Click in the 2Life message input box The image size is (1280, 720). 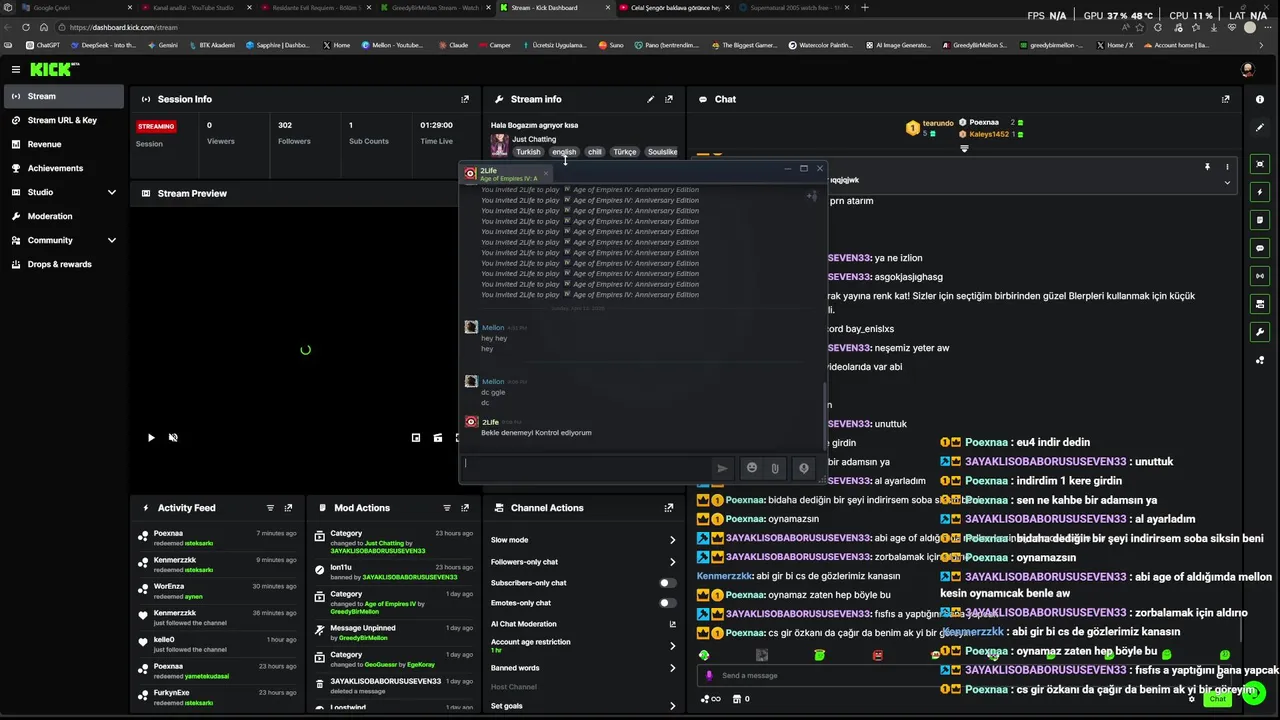586,466
